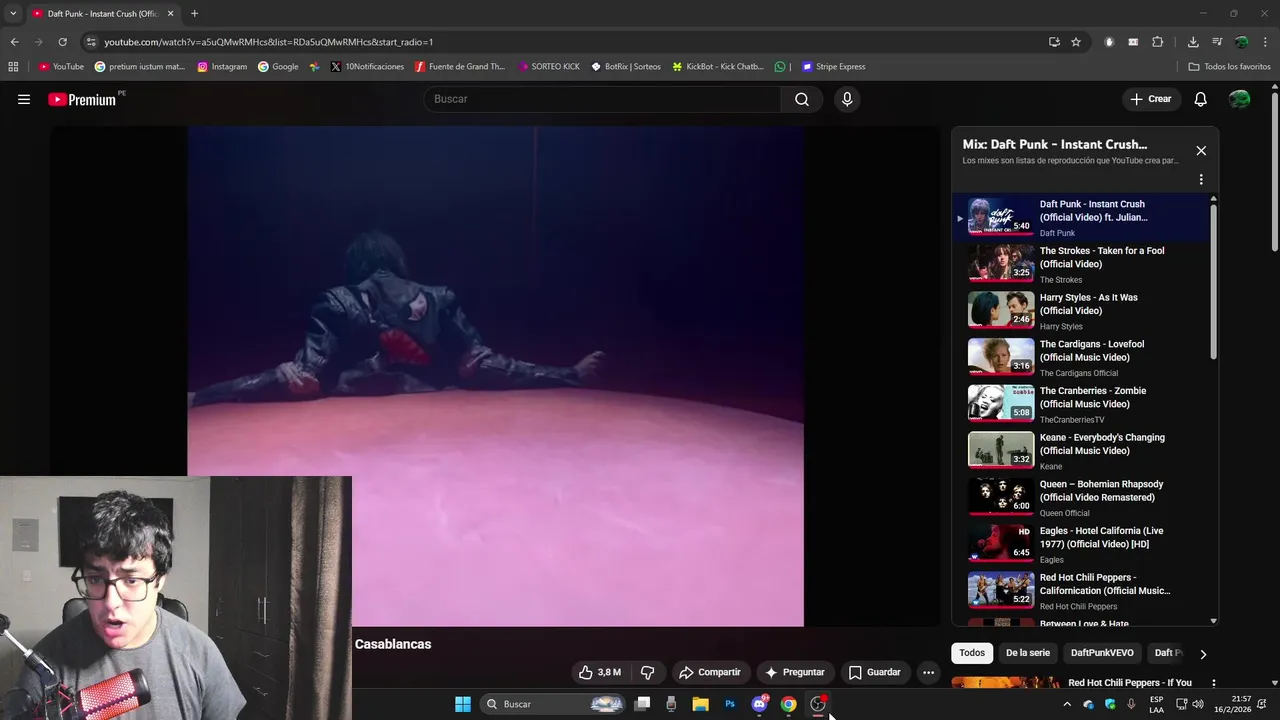Select the De la serie chip
The width and height of the screenshot is (1280, 720).
pyautogui.click(x=1028, y=653)
